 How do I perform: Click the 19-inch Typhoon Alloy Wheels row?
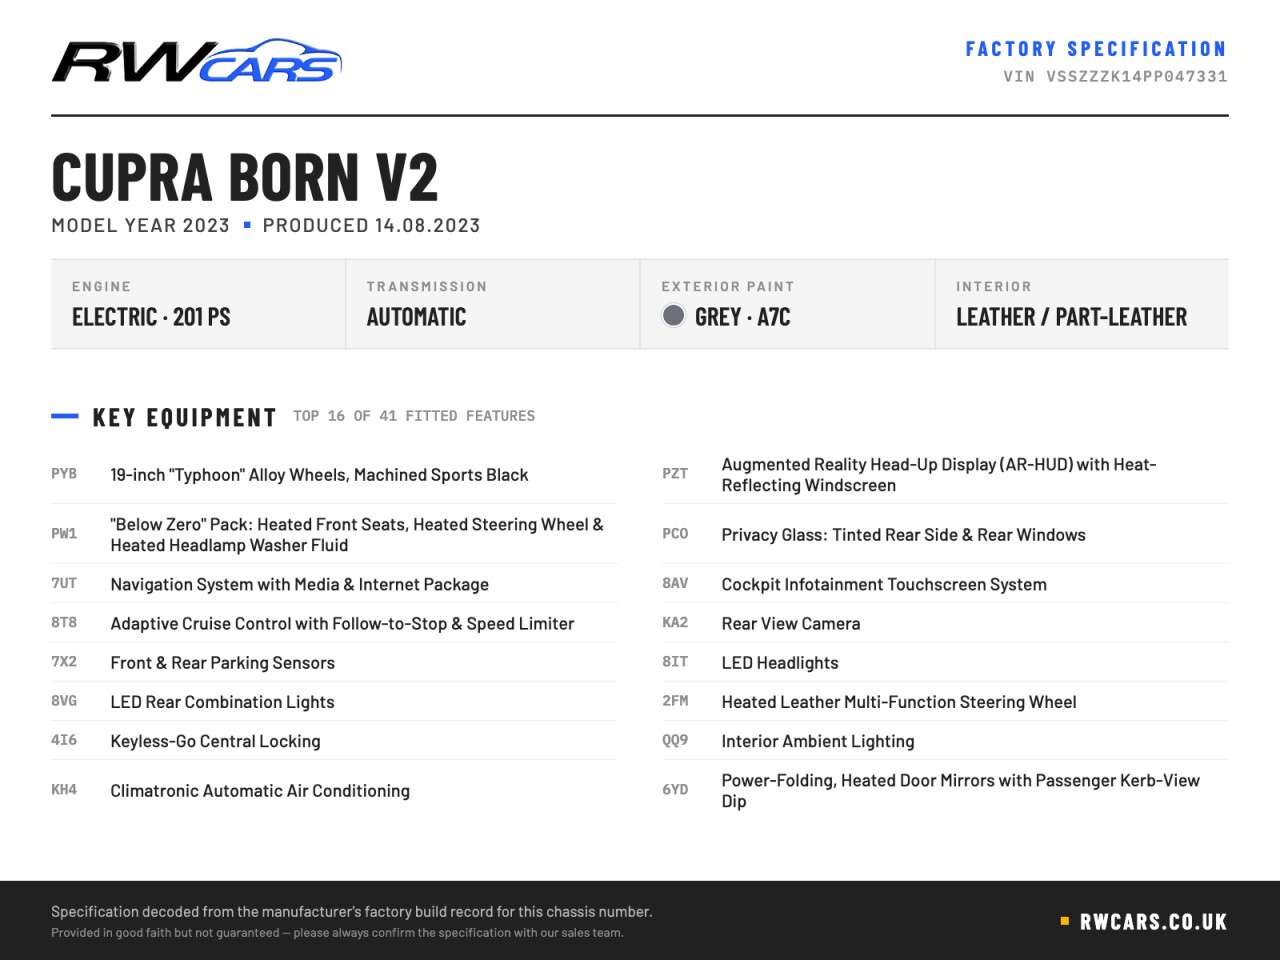click(333, 475)
